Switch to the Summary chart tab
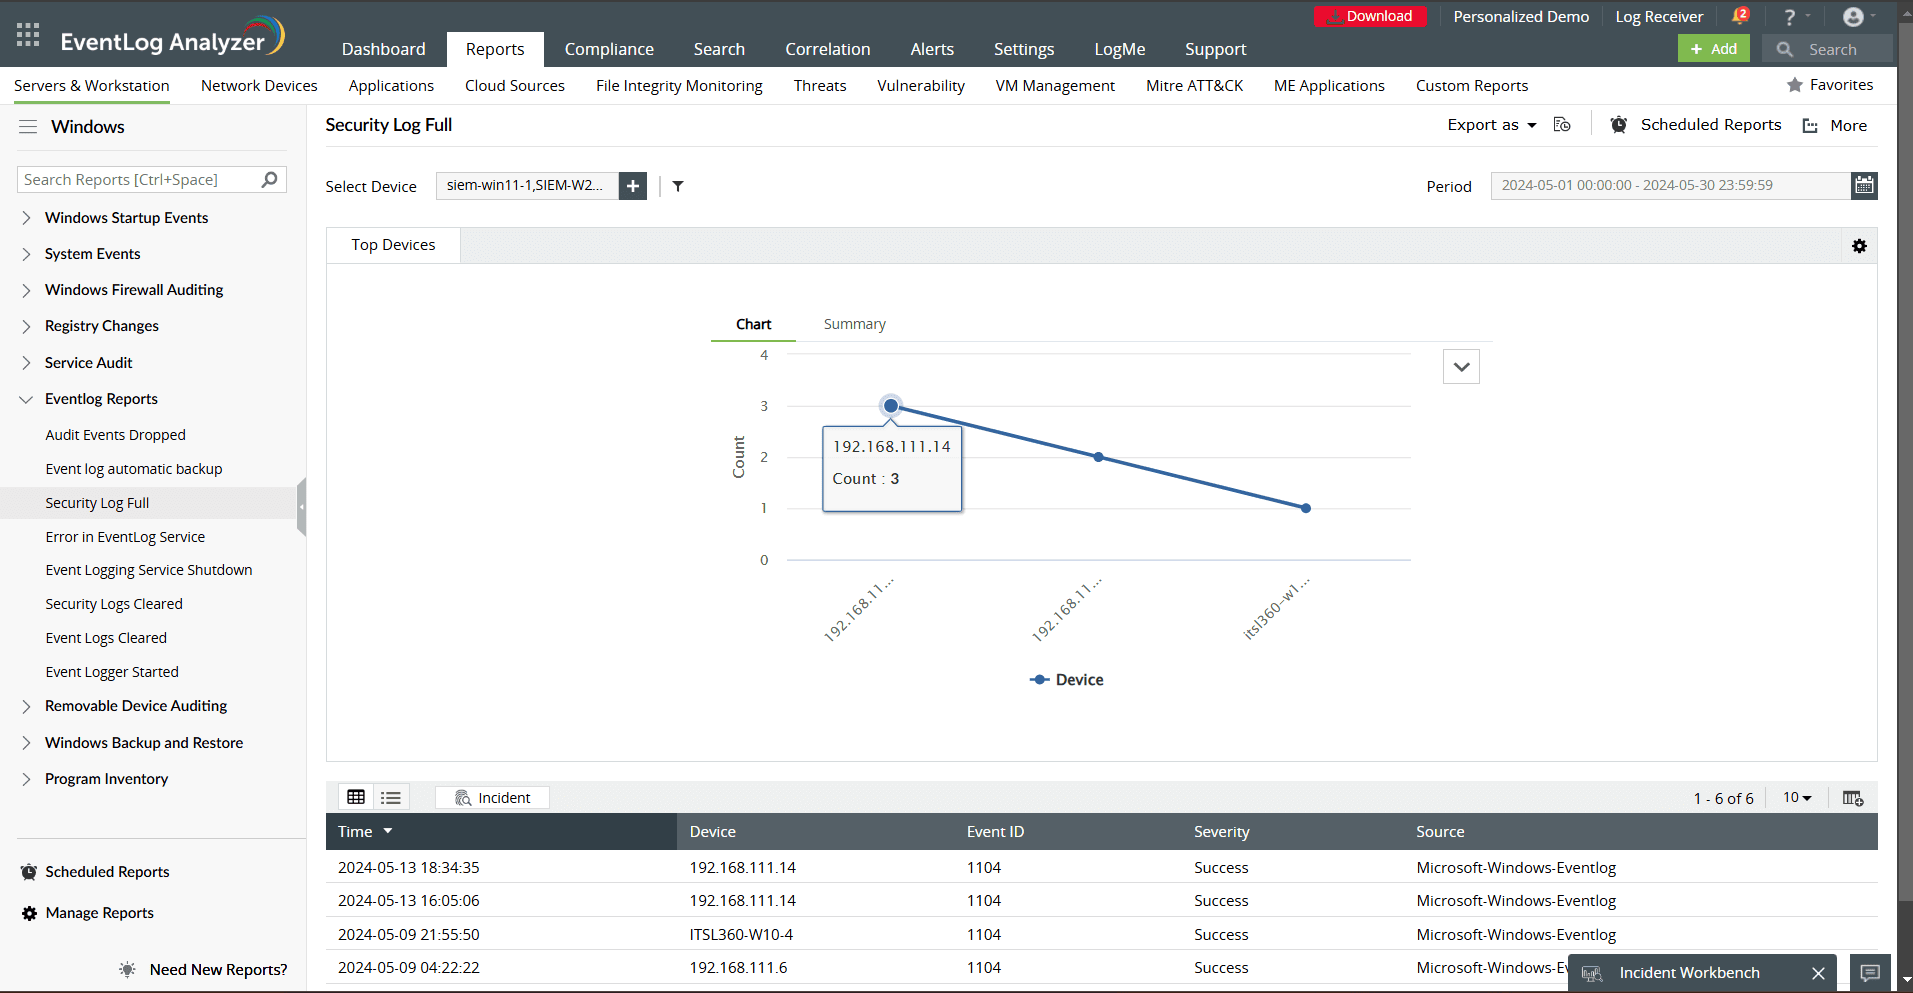Image resolution: width=1913 pixels, height=993 pixels. [855, 324]
